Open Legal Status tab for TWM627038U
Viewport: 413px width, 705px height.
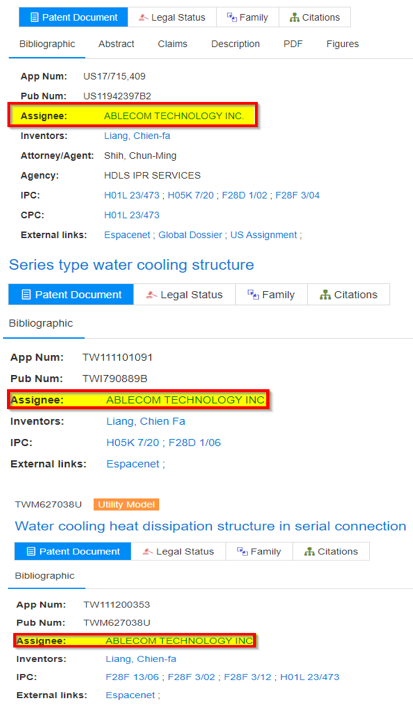(x=178, y=551)
